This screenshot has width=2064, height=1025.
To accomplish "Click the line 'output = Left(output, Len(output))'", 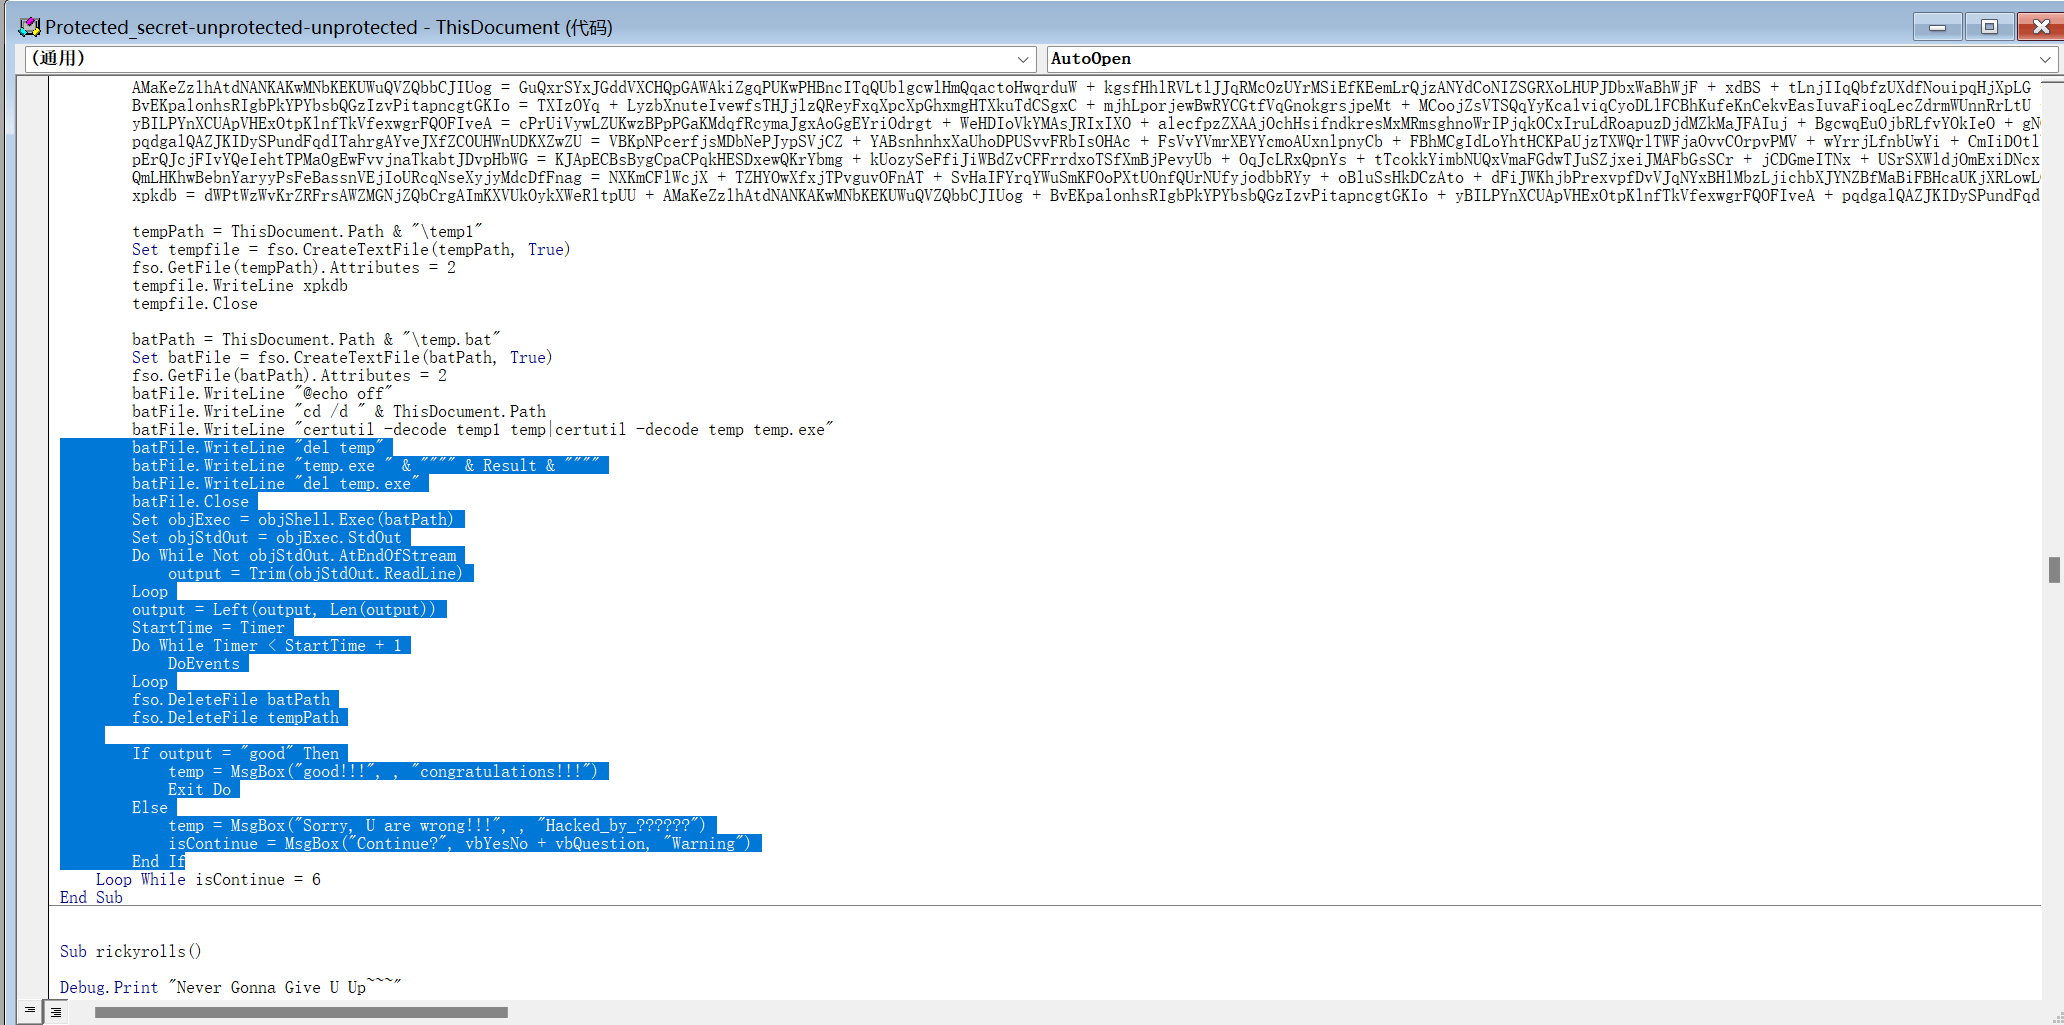I will [284, 609].
